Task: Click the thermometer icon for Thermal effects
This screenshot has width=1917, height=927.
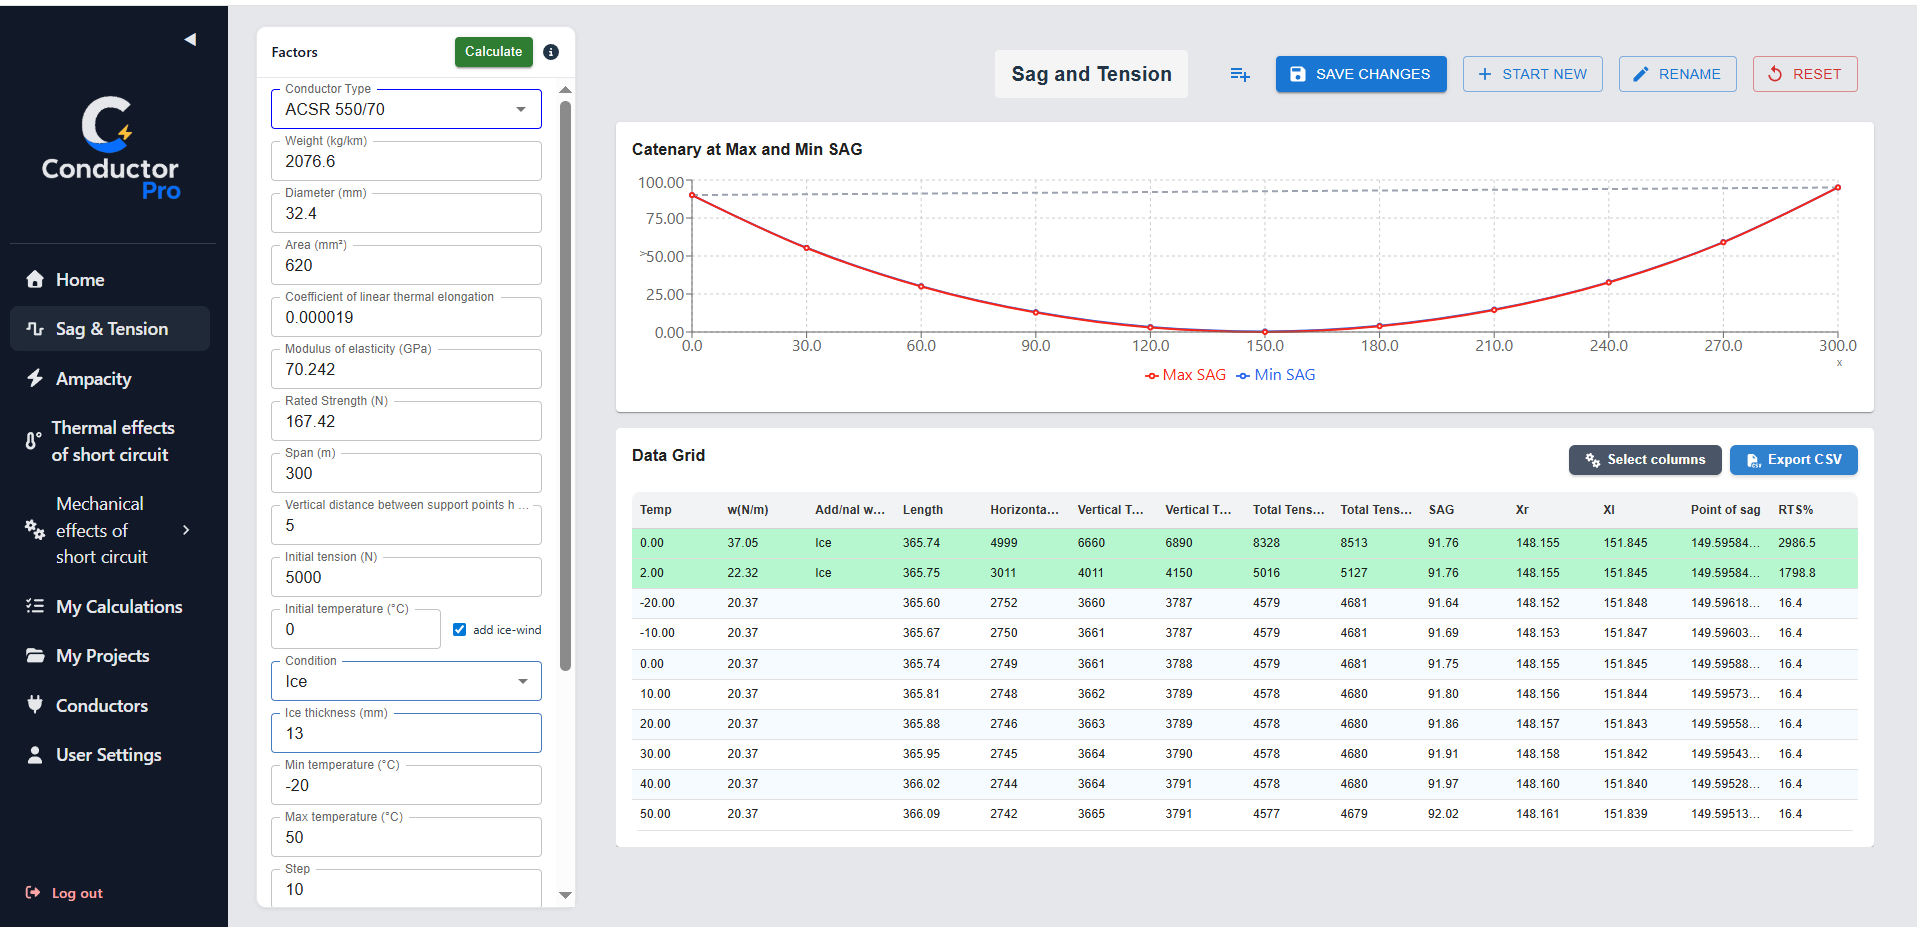Action: (x=33, y=441)
